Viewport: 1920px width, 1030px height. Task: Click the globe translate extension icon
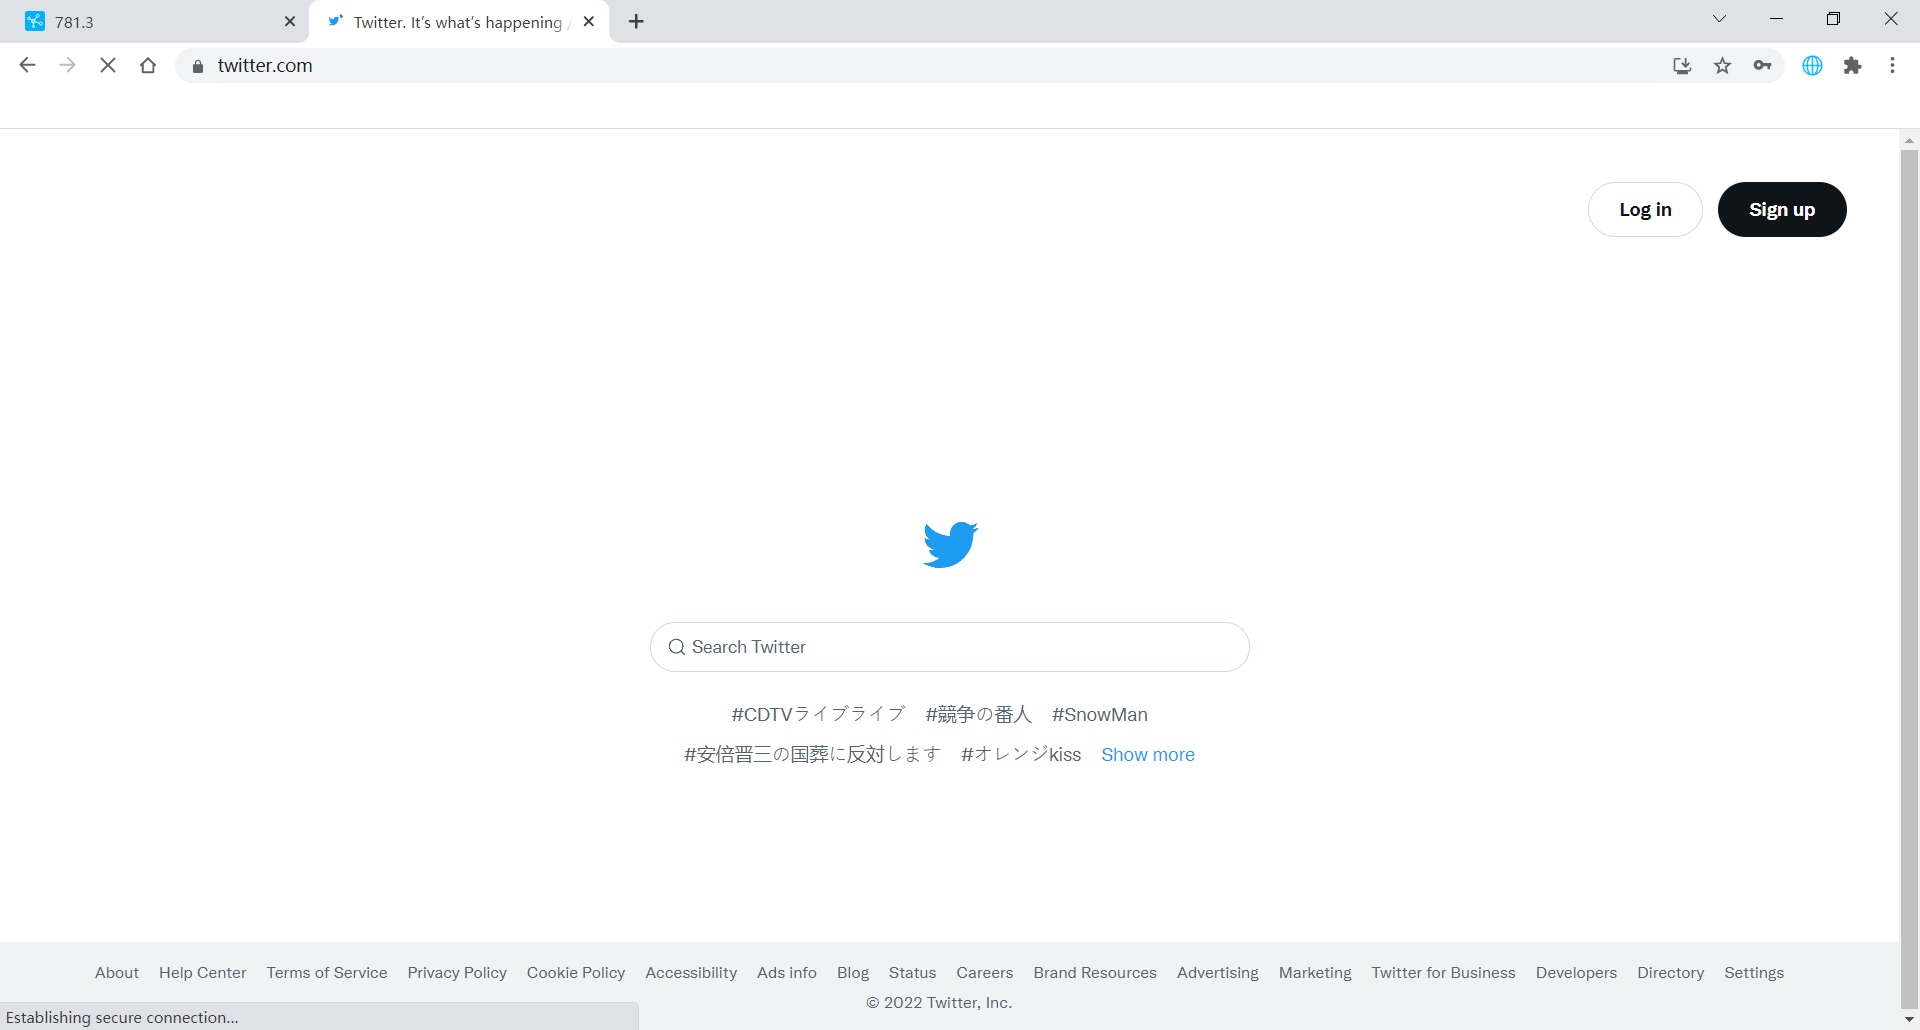[x=1812, y=66]
